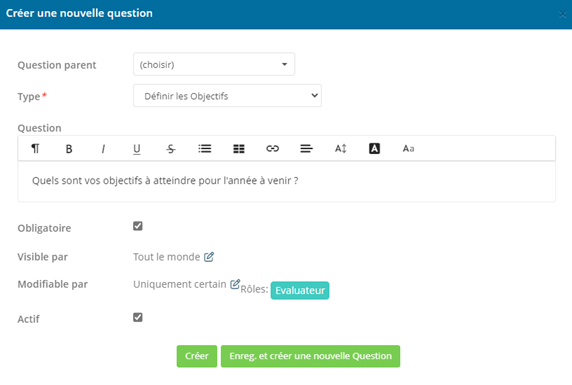Toggle bold formatting in the editor
Image resolution: width=572 pixels, height=385 pixels.
[x=69, y=149]
